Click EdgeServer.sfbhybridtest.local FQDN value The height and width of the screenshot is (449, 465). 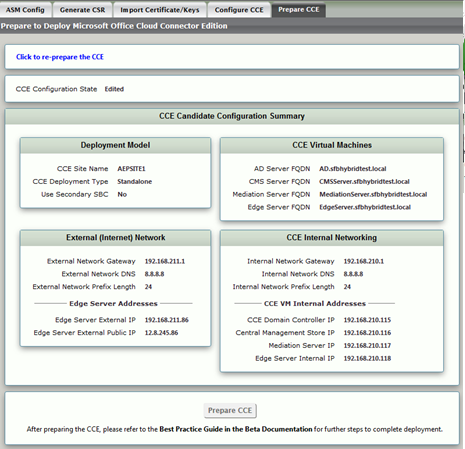[365, 207]
